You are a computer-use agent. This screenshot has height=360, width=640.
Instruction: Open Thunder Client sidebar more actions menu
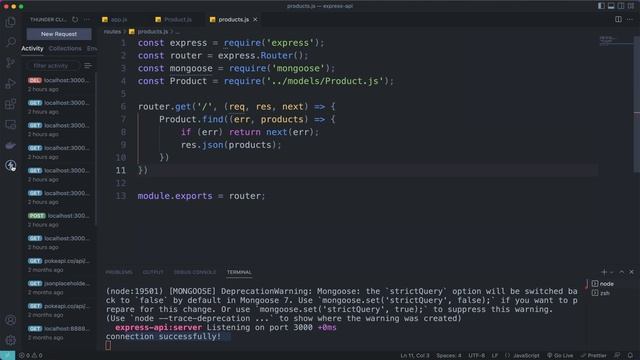(87, 19)
